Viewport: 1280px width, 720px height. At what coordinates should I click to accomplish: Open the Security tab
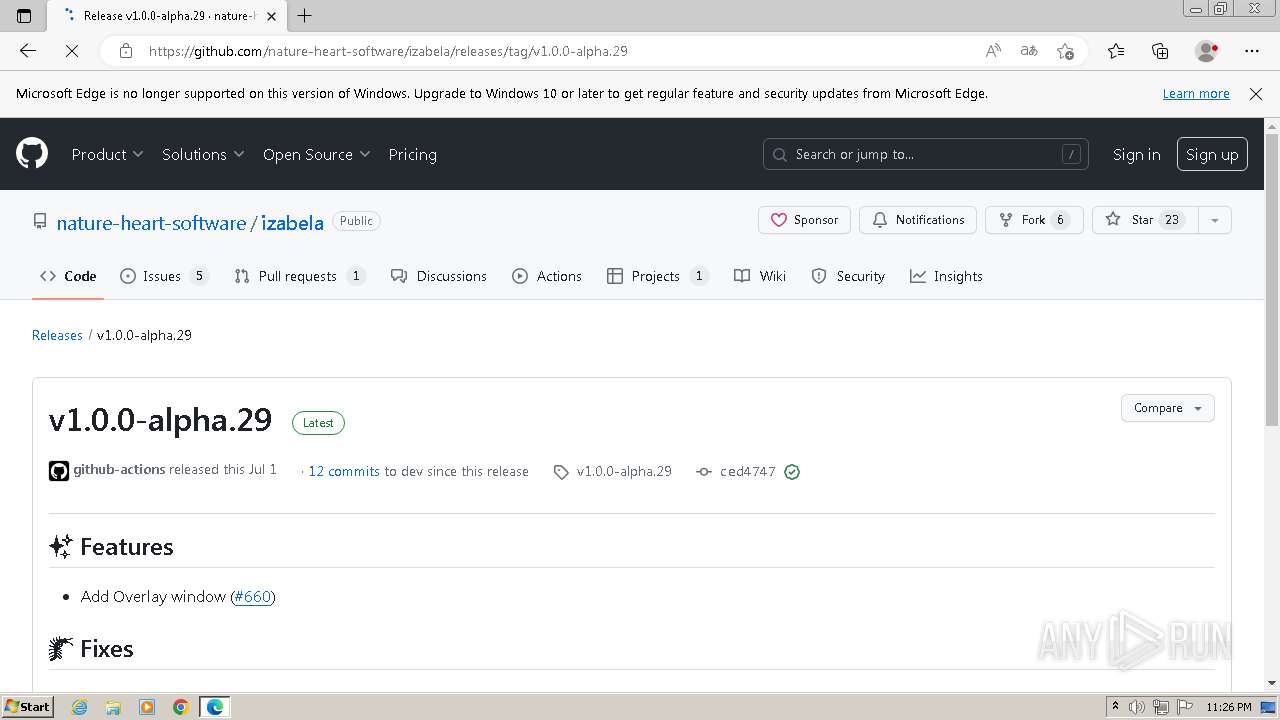(848, 276)
